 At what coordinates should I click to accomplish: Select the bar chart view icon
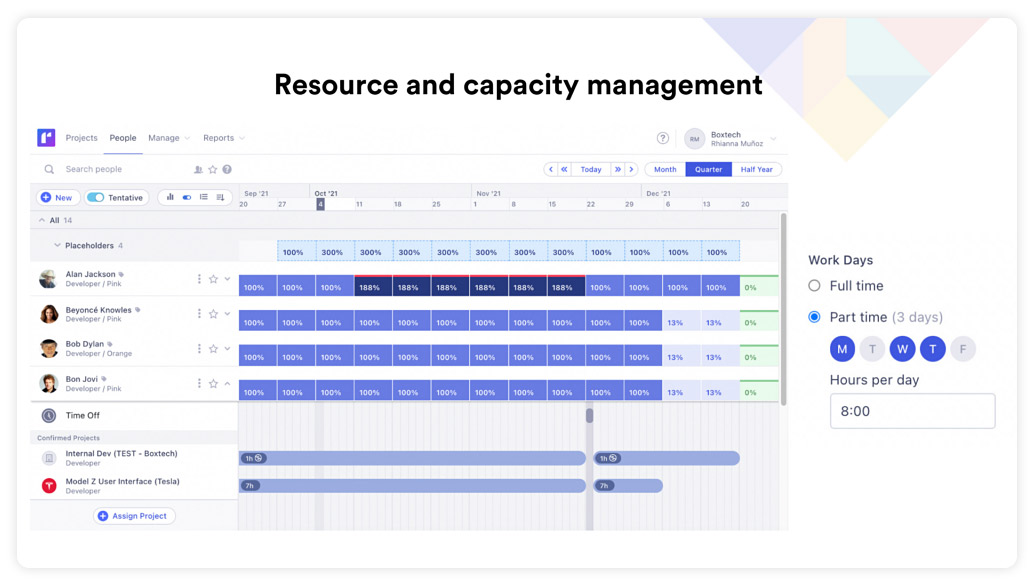click(170, 198)
